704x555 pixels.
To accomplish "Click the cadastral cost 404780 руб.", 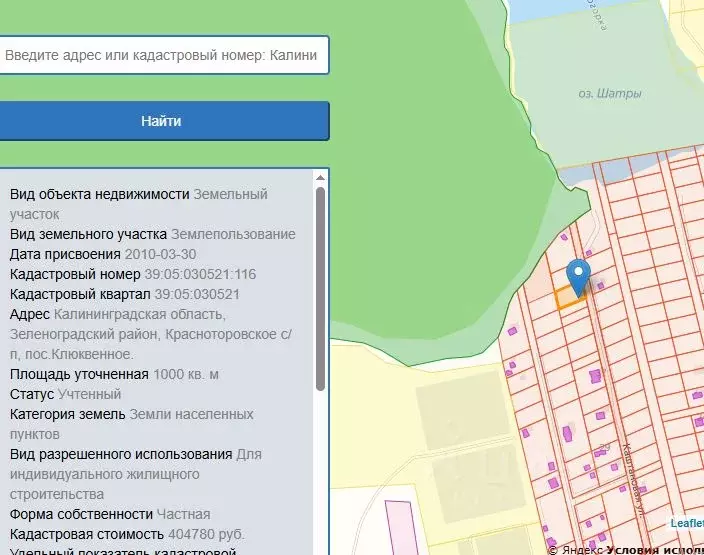I will [x=206, y=534].
